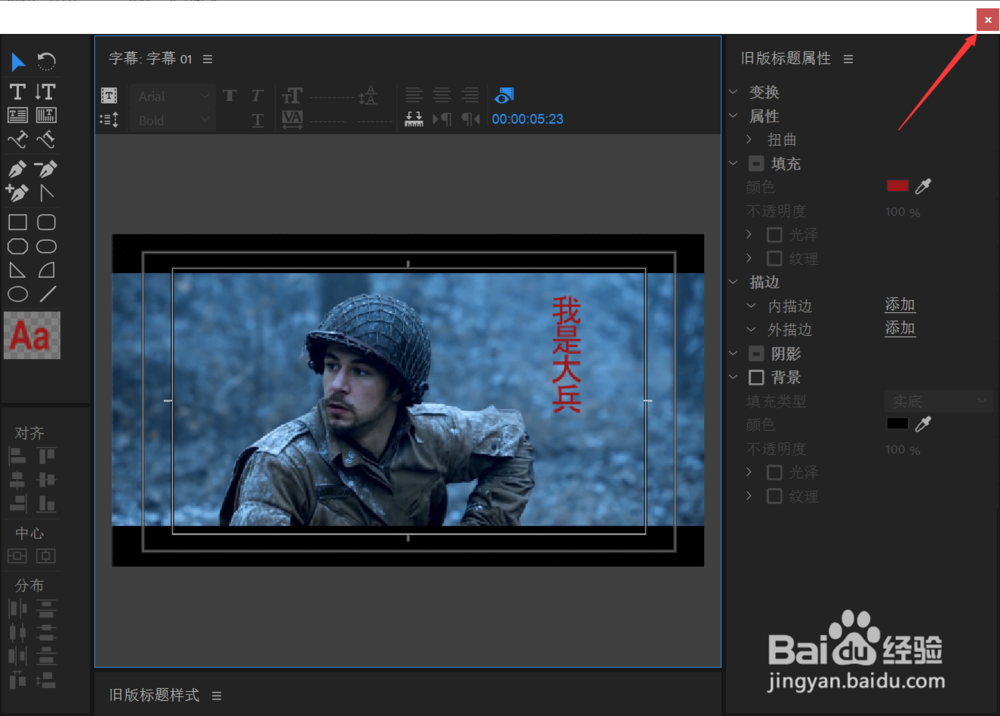Select the horizontal Type tool
The width and height of the screenshot is (1000, 716).
click(x=18, y=92)
